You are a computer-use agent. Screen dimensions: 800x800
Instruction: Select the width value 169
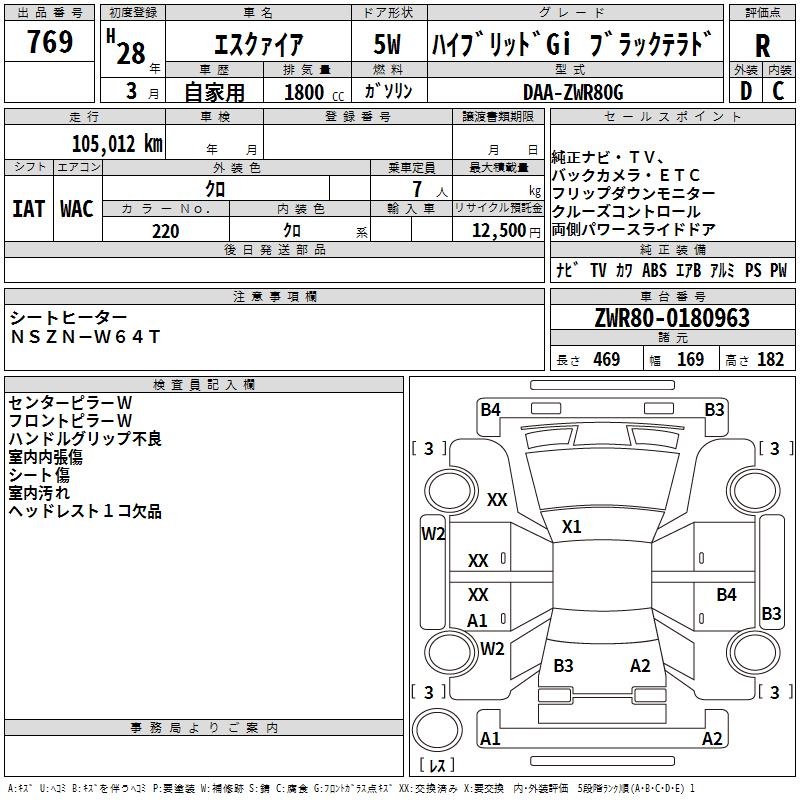coord(690,360)
